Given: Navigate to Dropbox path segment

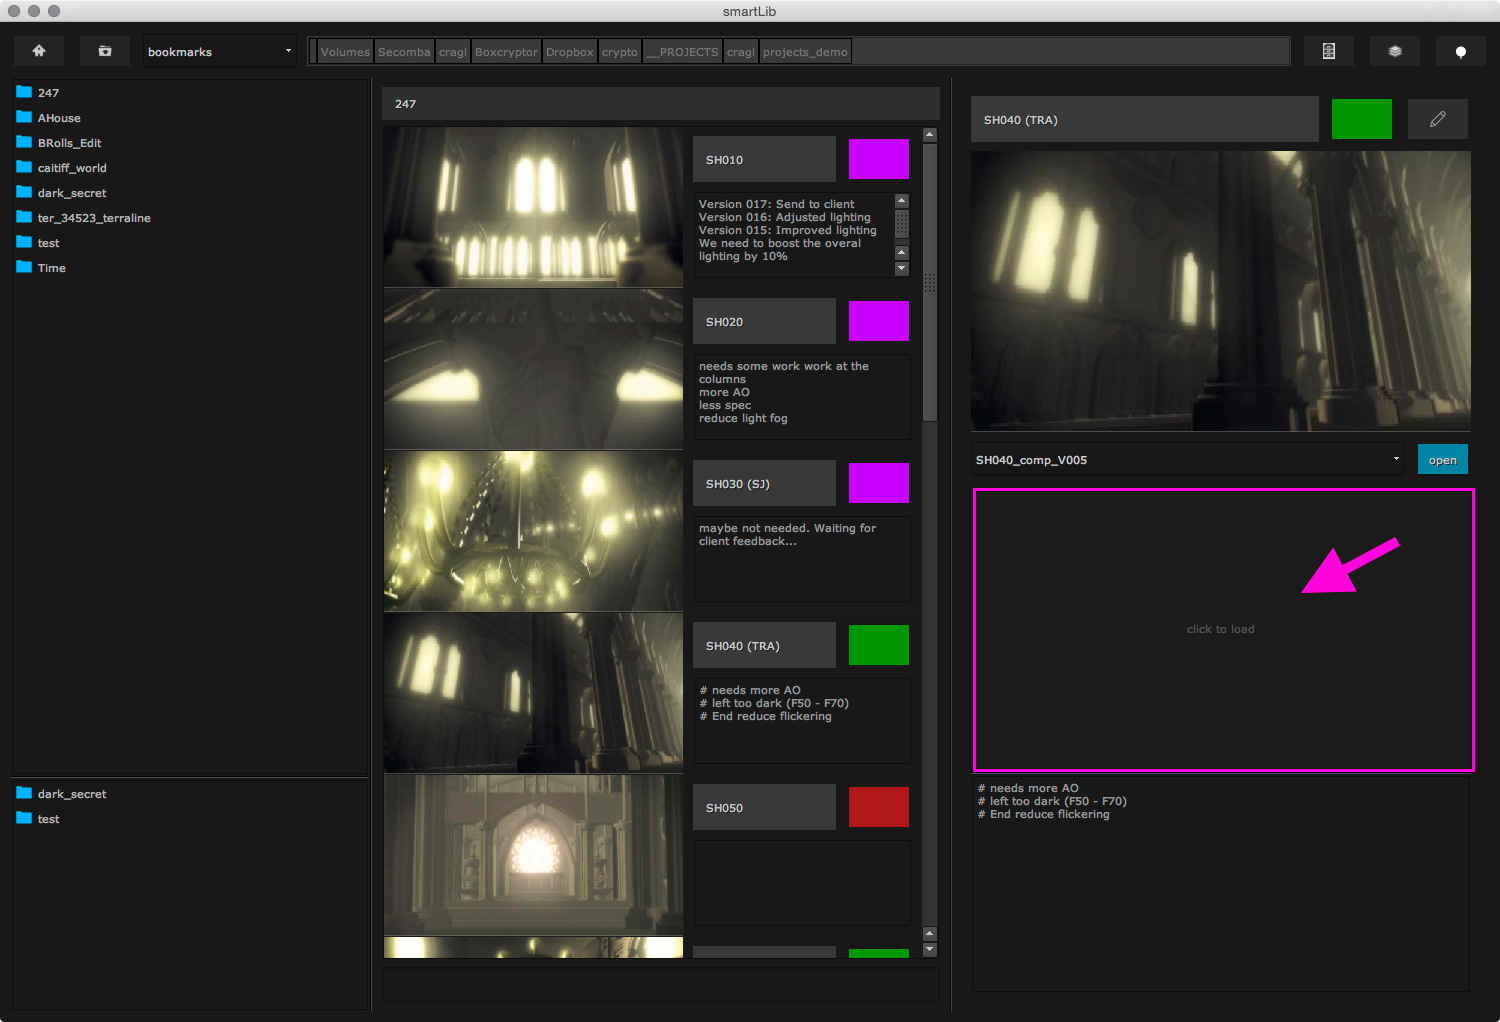Looking at the screenshot, I should point(569,52).
